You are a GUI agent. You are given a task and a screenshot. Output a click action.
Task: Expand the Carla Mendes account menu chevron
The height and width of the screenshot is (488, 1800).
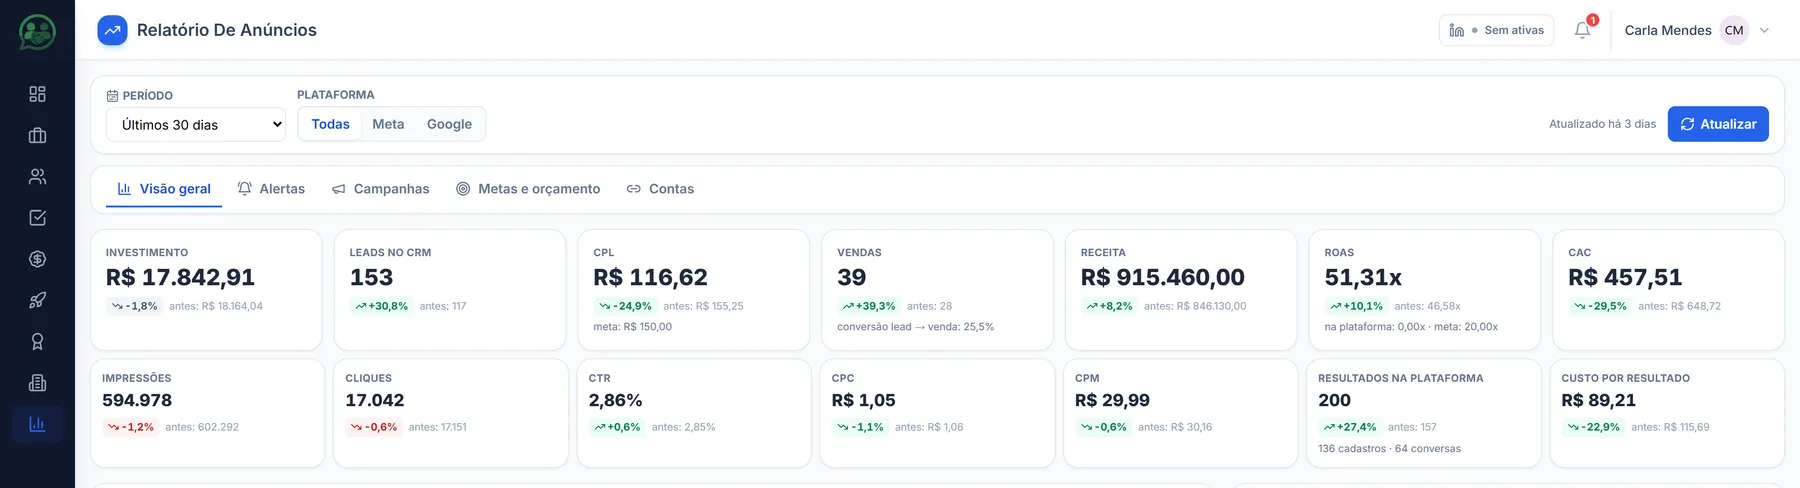(1764, 30)
